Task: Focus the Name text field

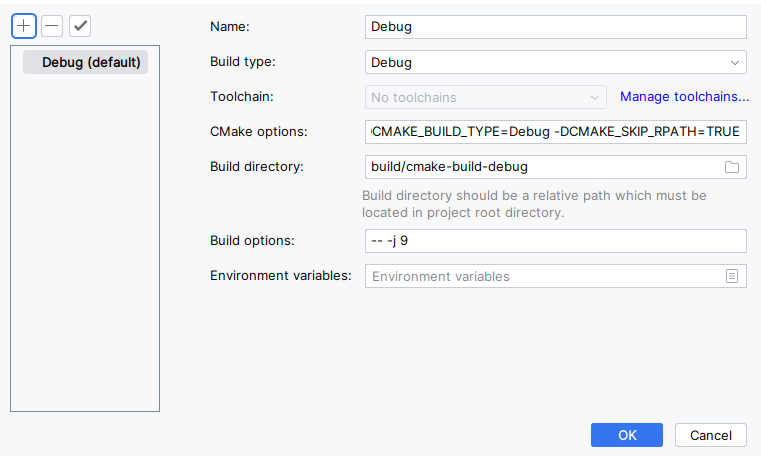Action: (x=556, y=27)
